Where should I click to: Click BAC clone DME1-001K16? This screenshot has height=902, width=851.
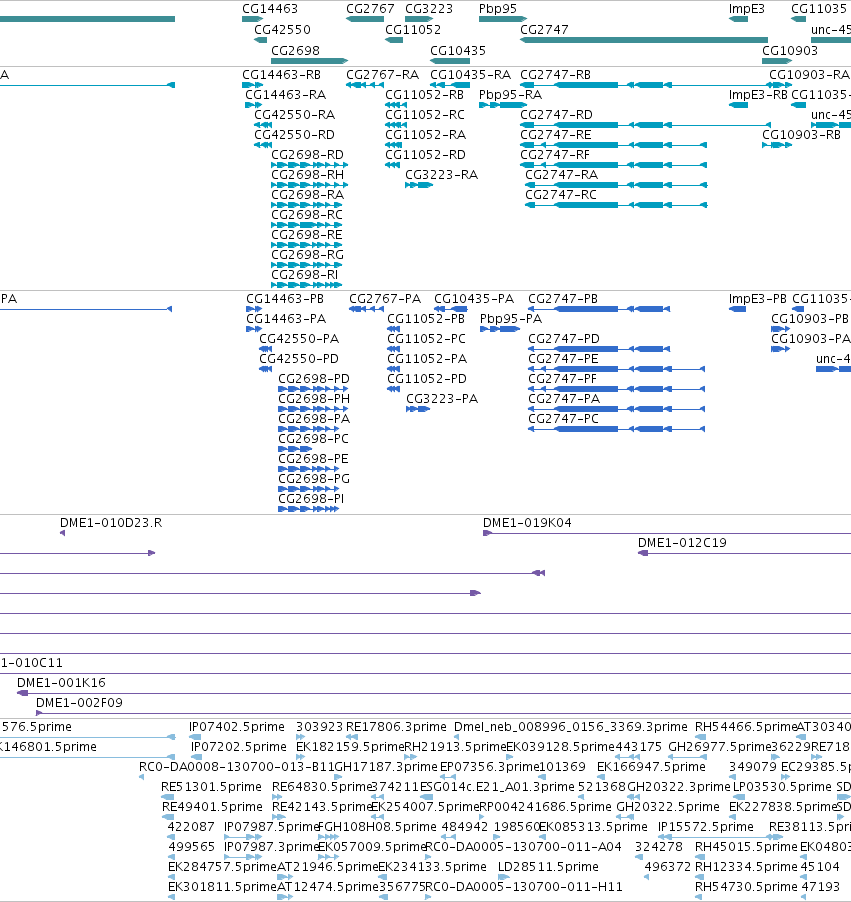[x=61, y=683]
